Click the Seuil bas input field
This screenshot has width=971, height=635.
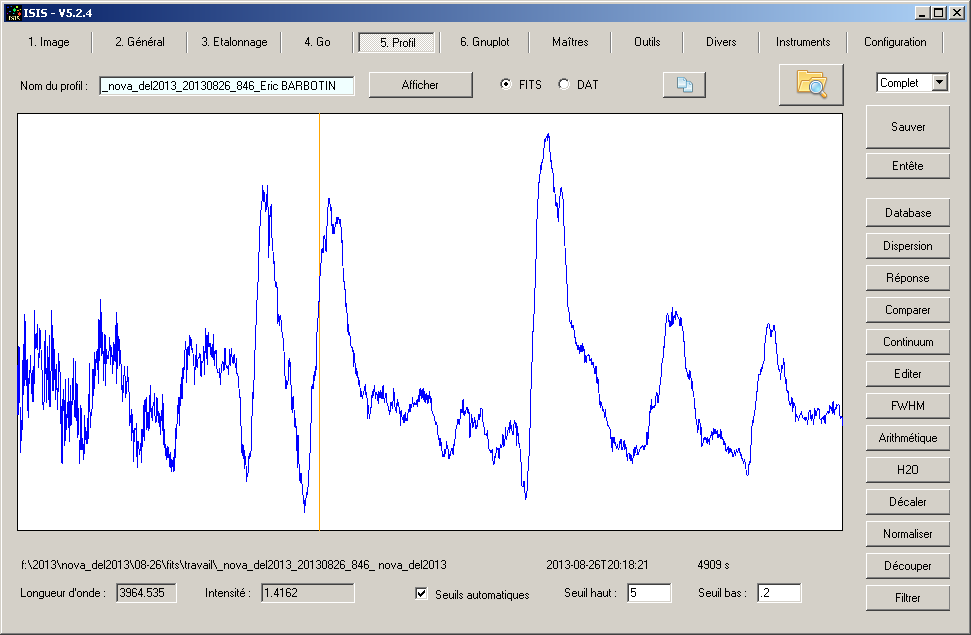[x=778, y=593]
